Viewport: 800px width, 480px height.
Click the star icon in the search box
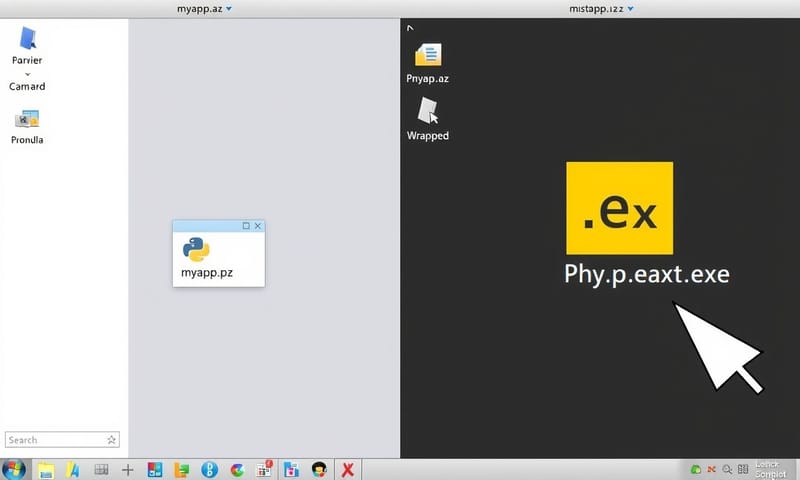(x=111, y=440)
